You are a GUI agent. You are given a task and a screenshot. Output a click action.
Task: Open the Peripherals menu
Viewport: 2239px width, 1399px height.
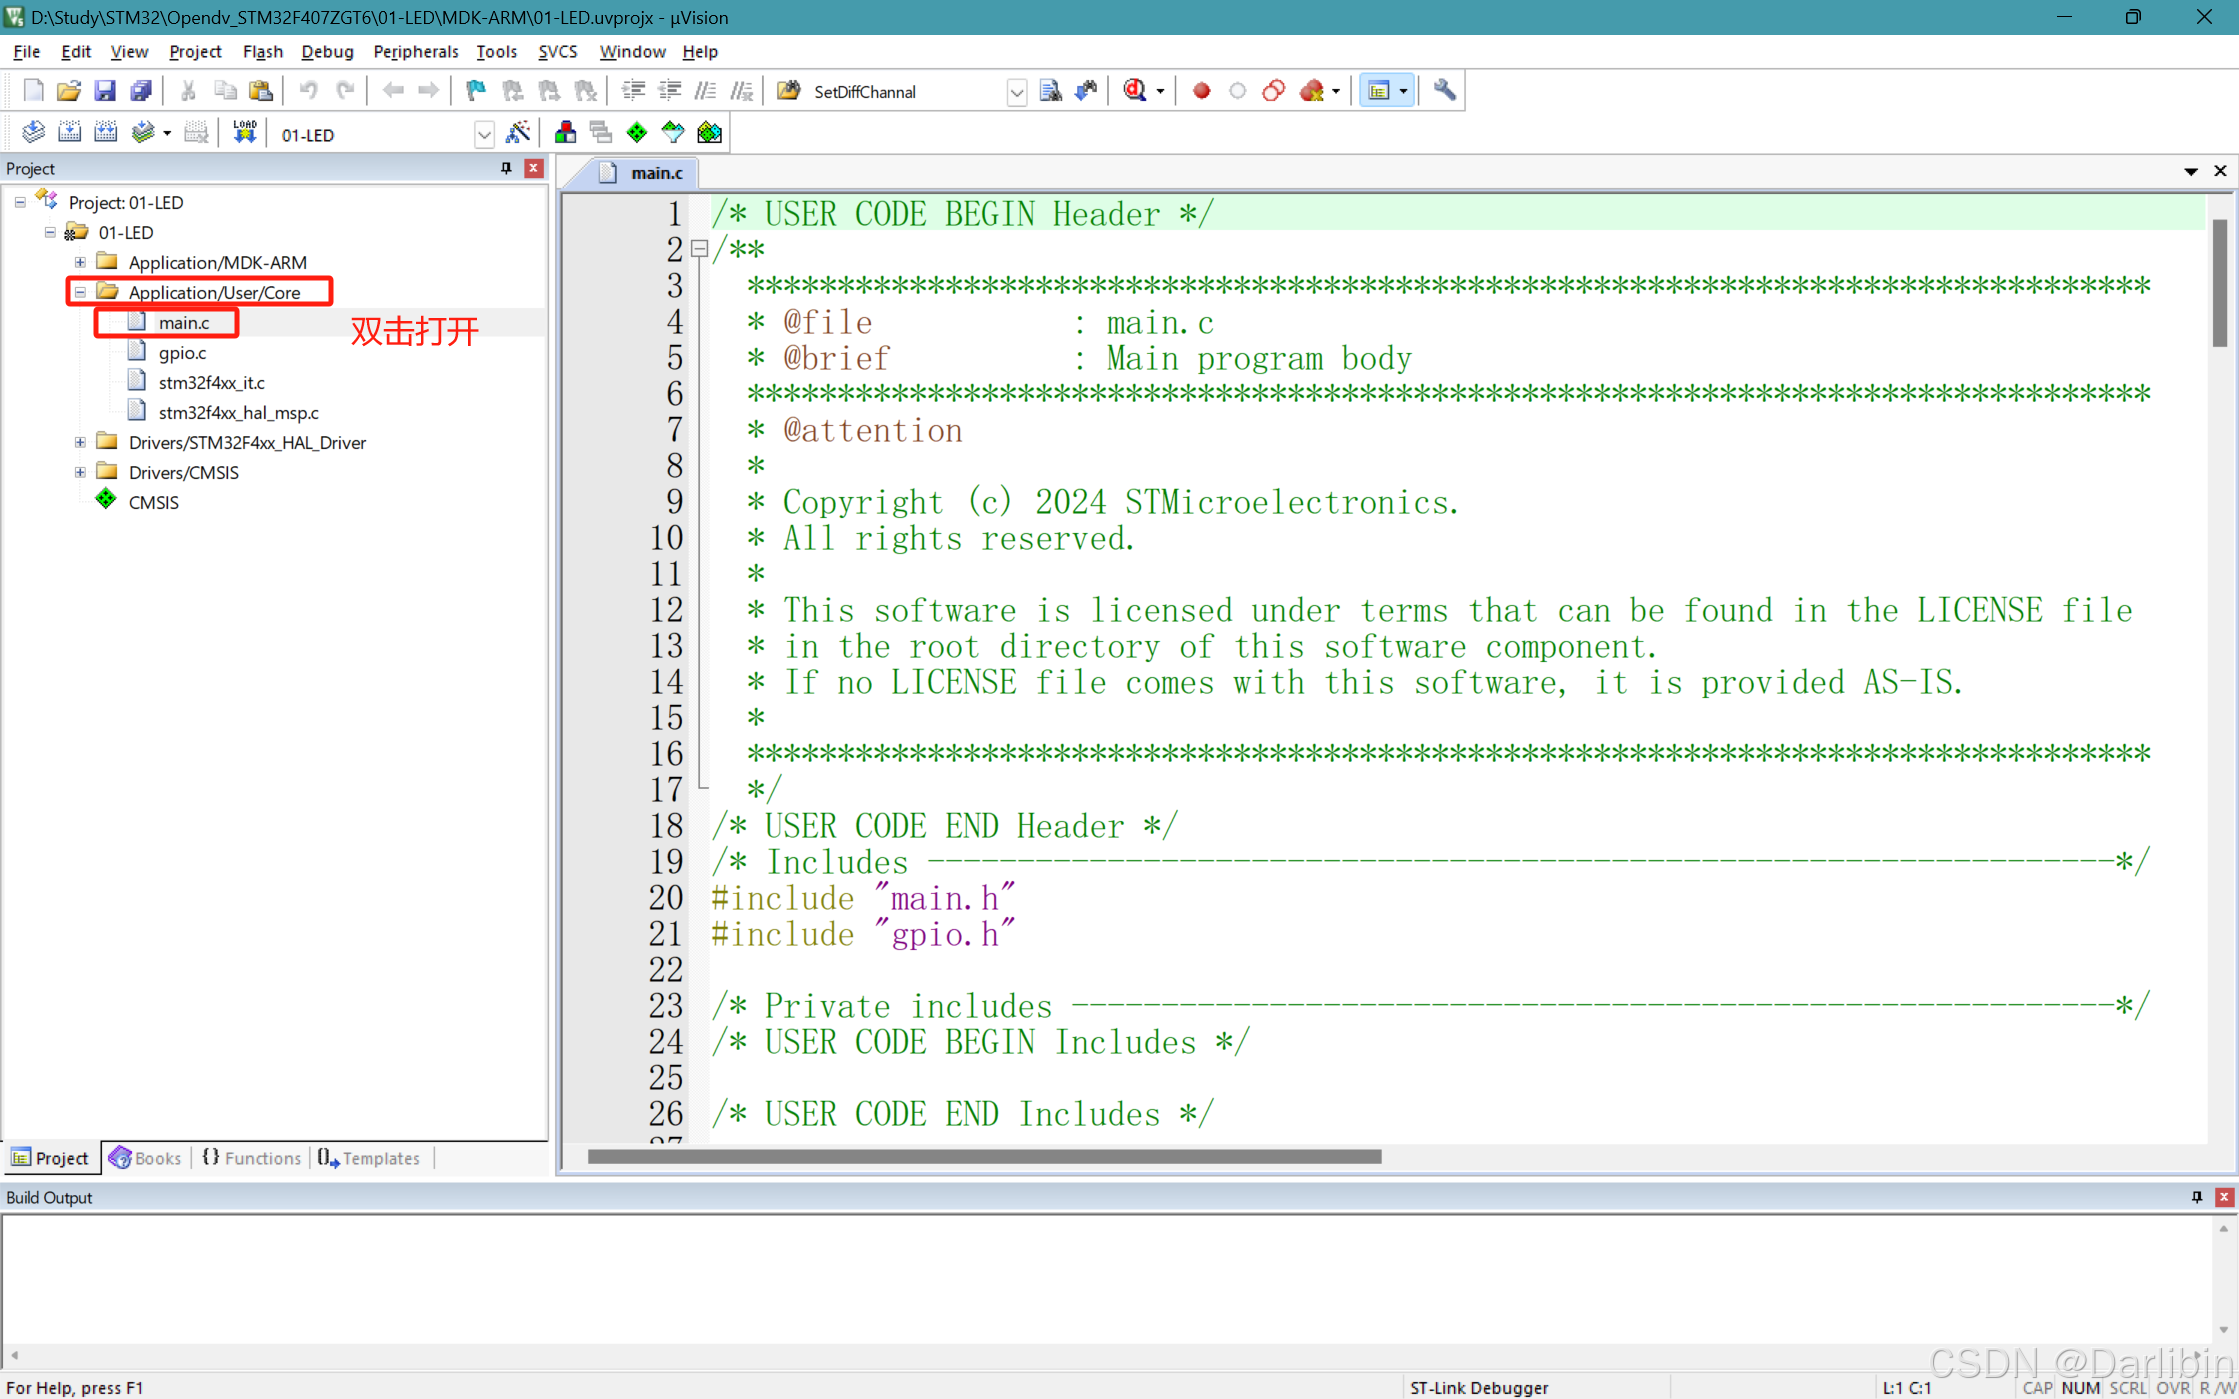[x=415, y=51]
